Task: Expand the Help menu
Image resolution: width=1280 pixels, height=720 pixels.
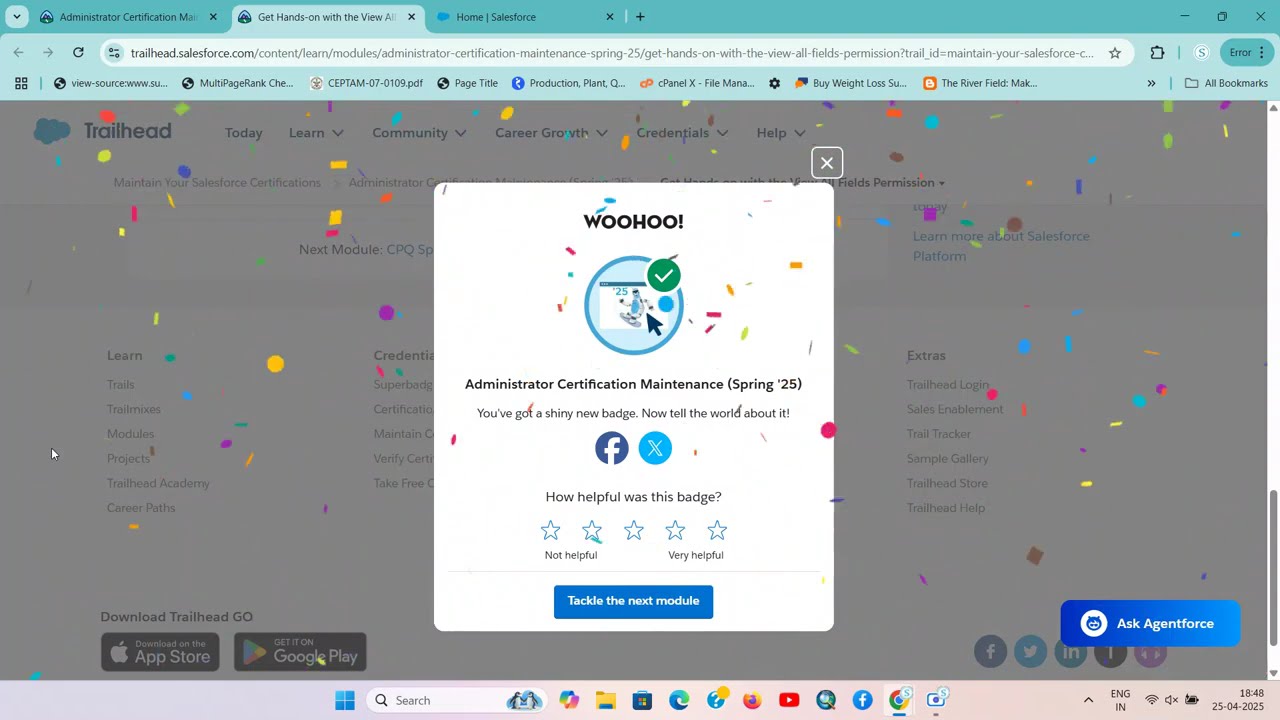Action: click(x=781, y=132)
